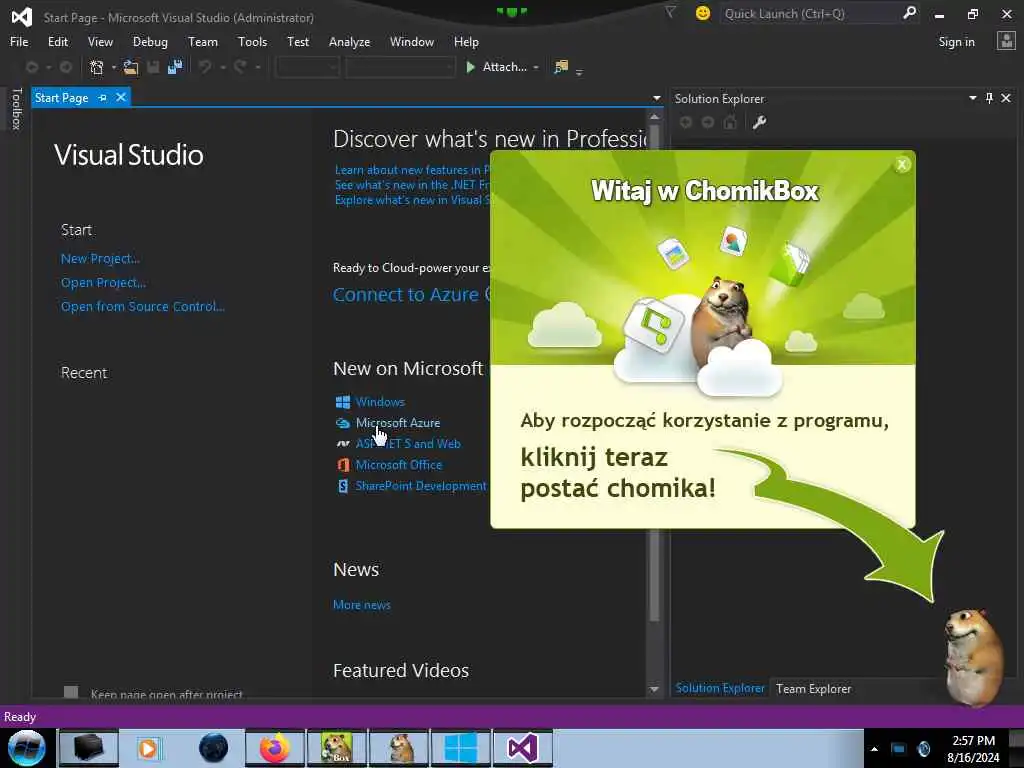The image size is (1024, 768).
Task: Open the Test menu
Action: [298, 42]
